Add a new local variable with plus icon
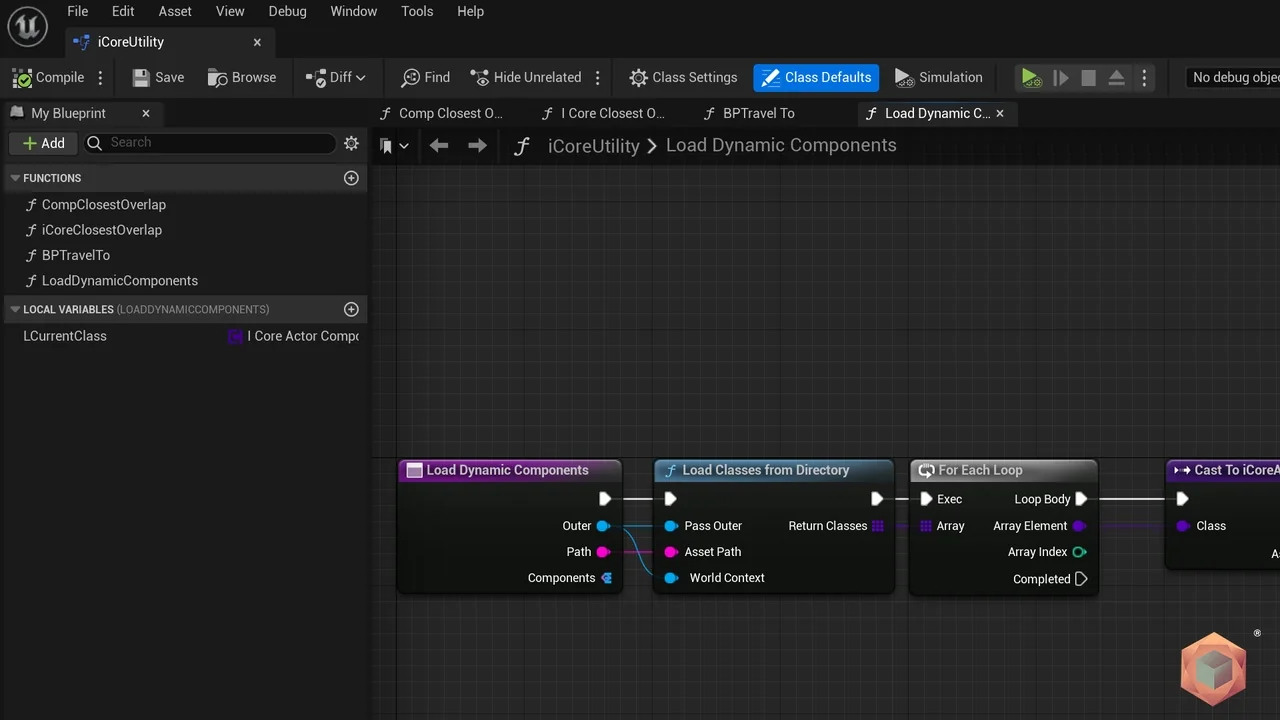The height and width of the screenshot is (720, 1280). click(351, 309)
